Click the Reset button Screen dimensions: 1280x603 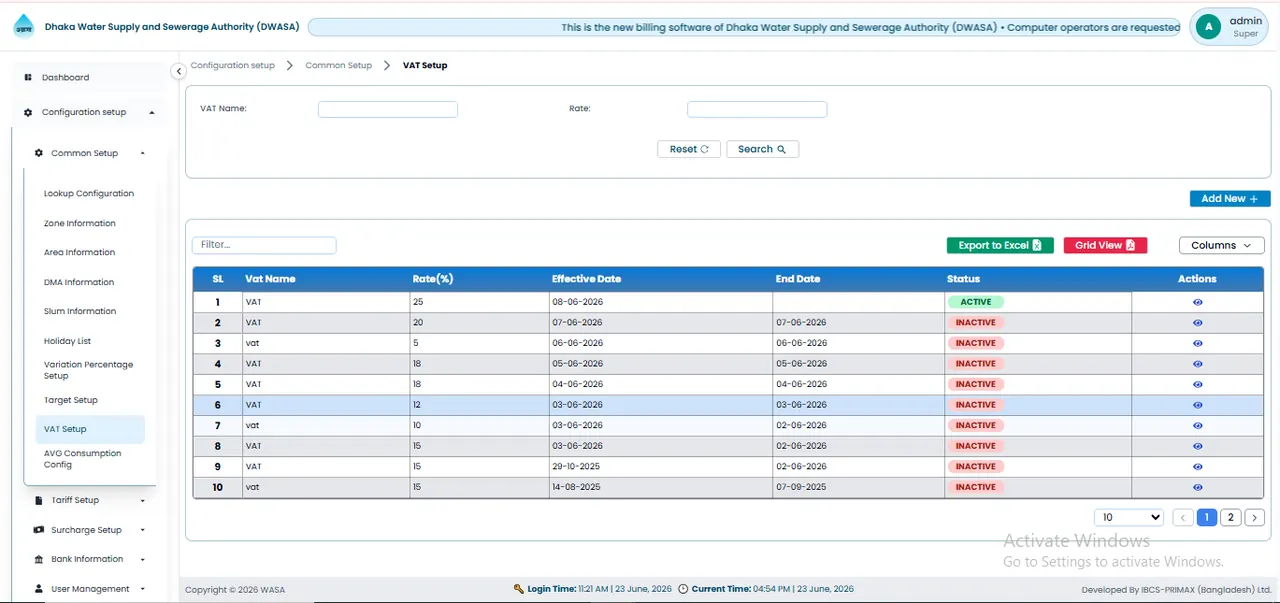(689, 149)
